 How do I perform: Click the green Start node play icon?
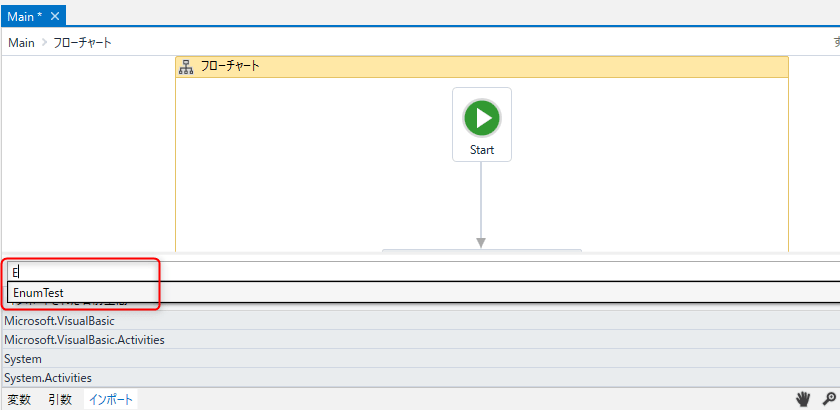482,118
